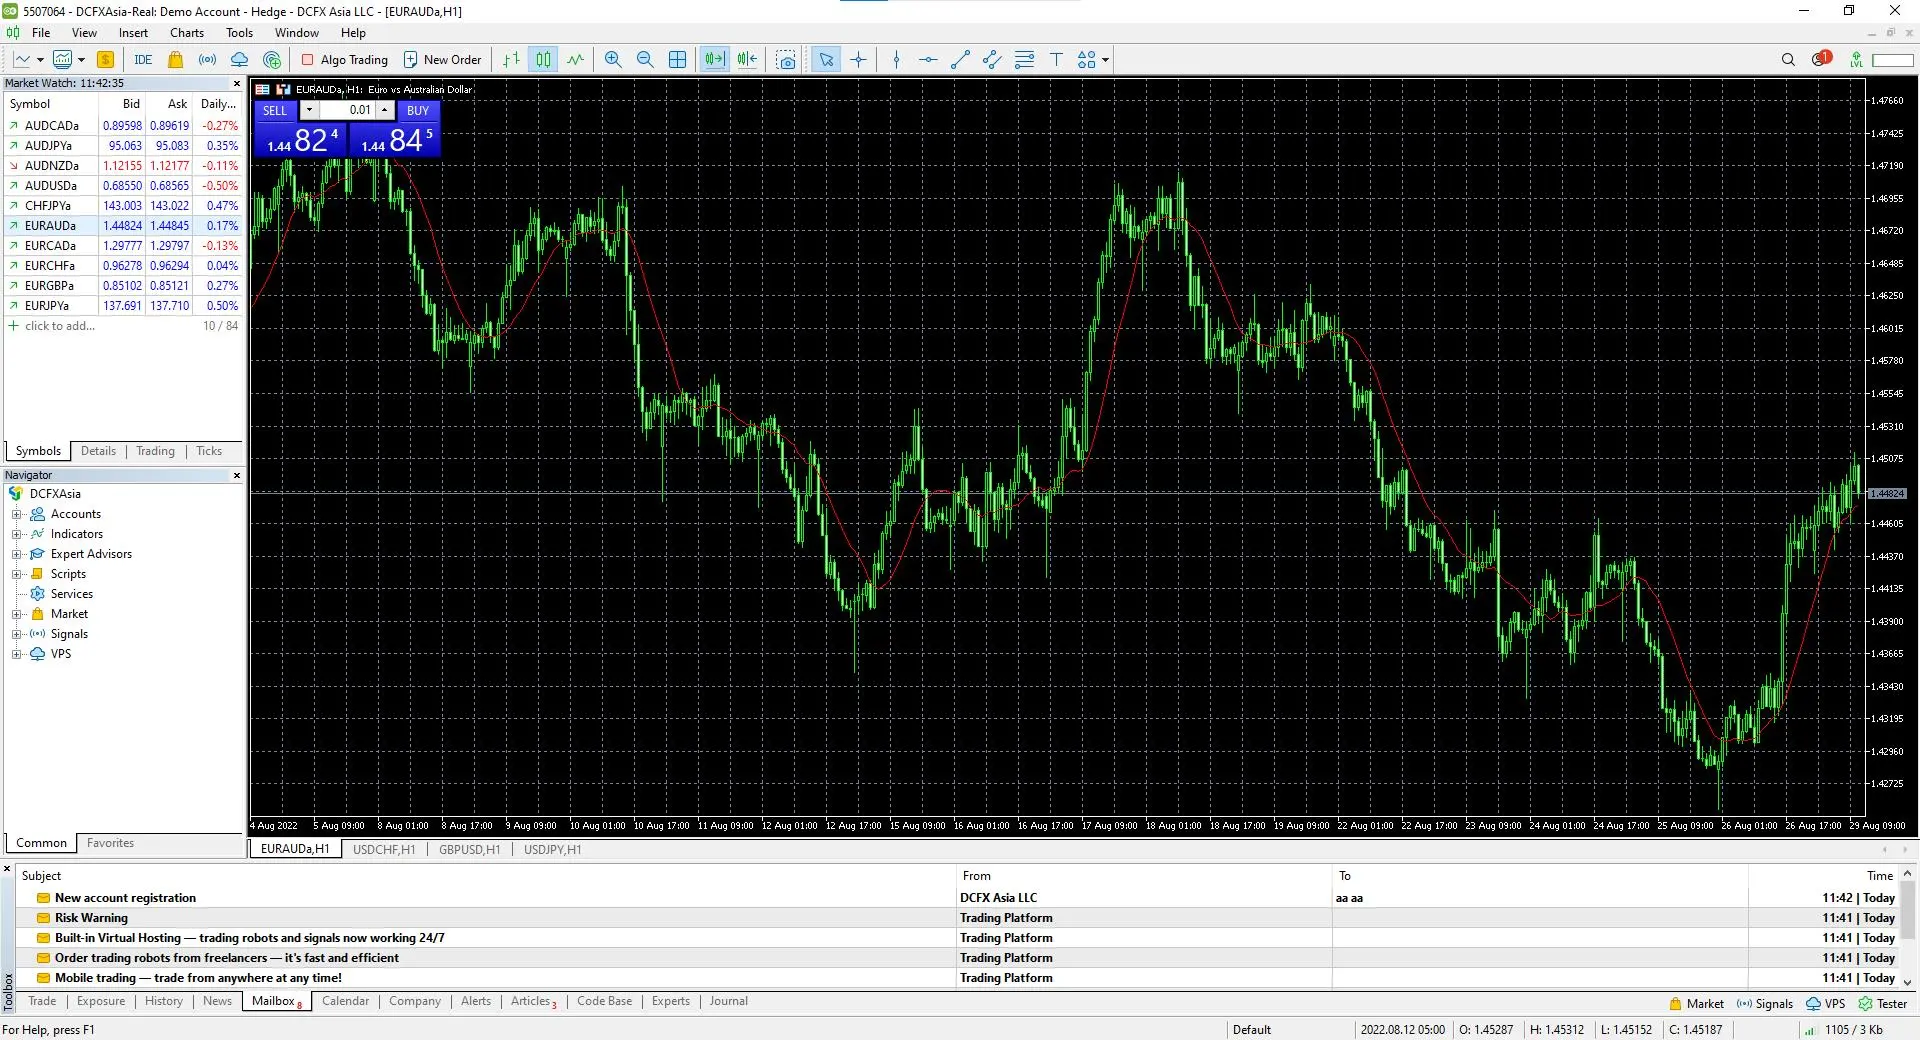Open the Tools menu
1920x1040 pixels.
pyautogui.click(x=239, y=33)
